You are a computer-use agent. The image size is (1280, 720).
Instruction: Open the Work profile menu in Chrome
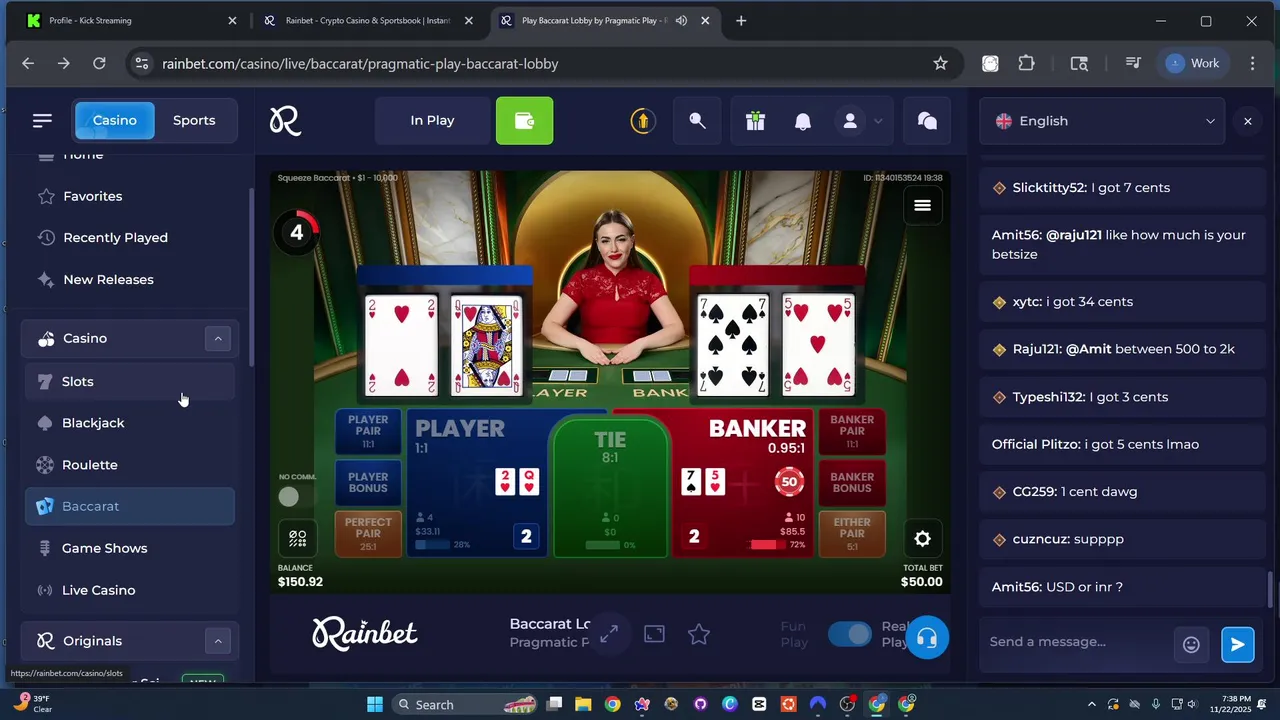pyautogui.click(x=1193, y=63)
